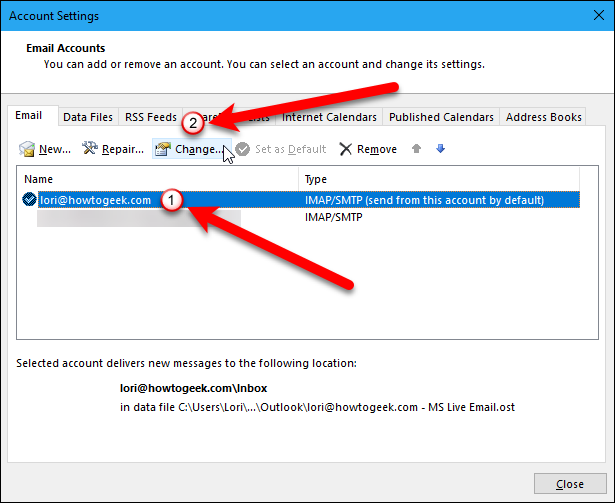The height and width of the screenshot is (503, 615).
Task: Click the Remove X icon
Action: click(346, 149)
